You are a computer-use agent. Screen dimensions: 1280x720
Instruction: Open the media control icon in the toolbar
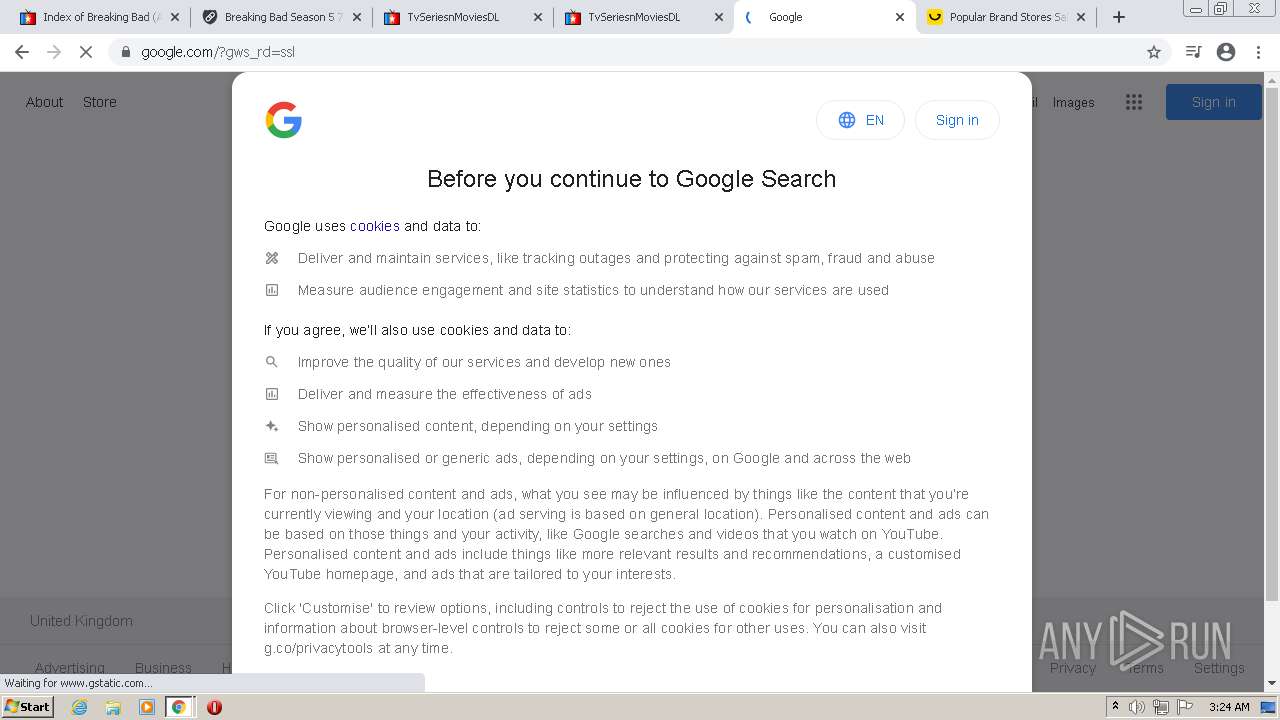point(1193,52)
